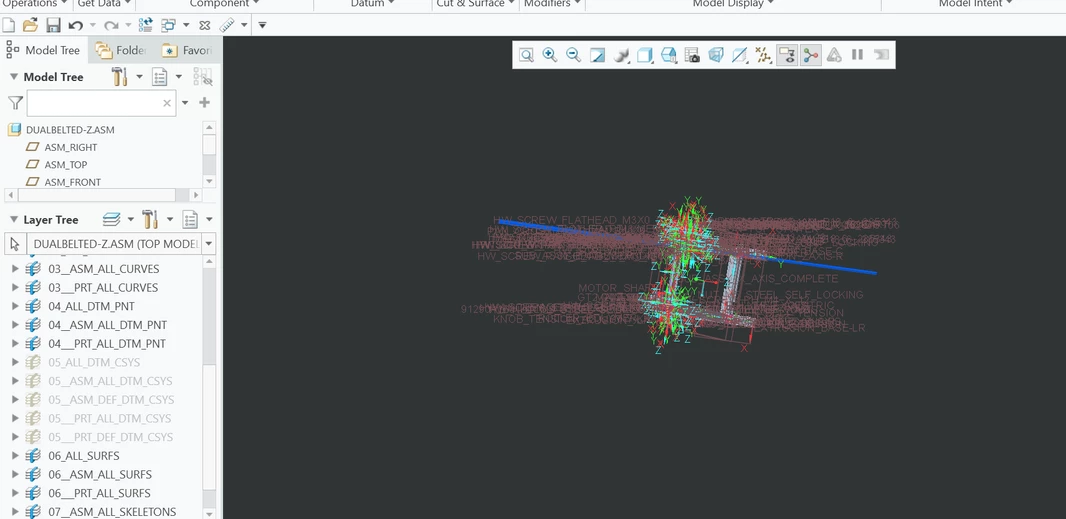Click the Model Tree filter funnel icon
The image size is (1066, 519).
[x=15, y=103]
